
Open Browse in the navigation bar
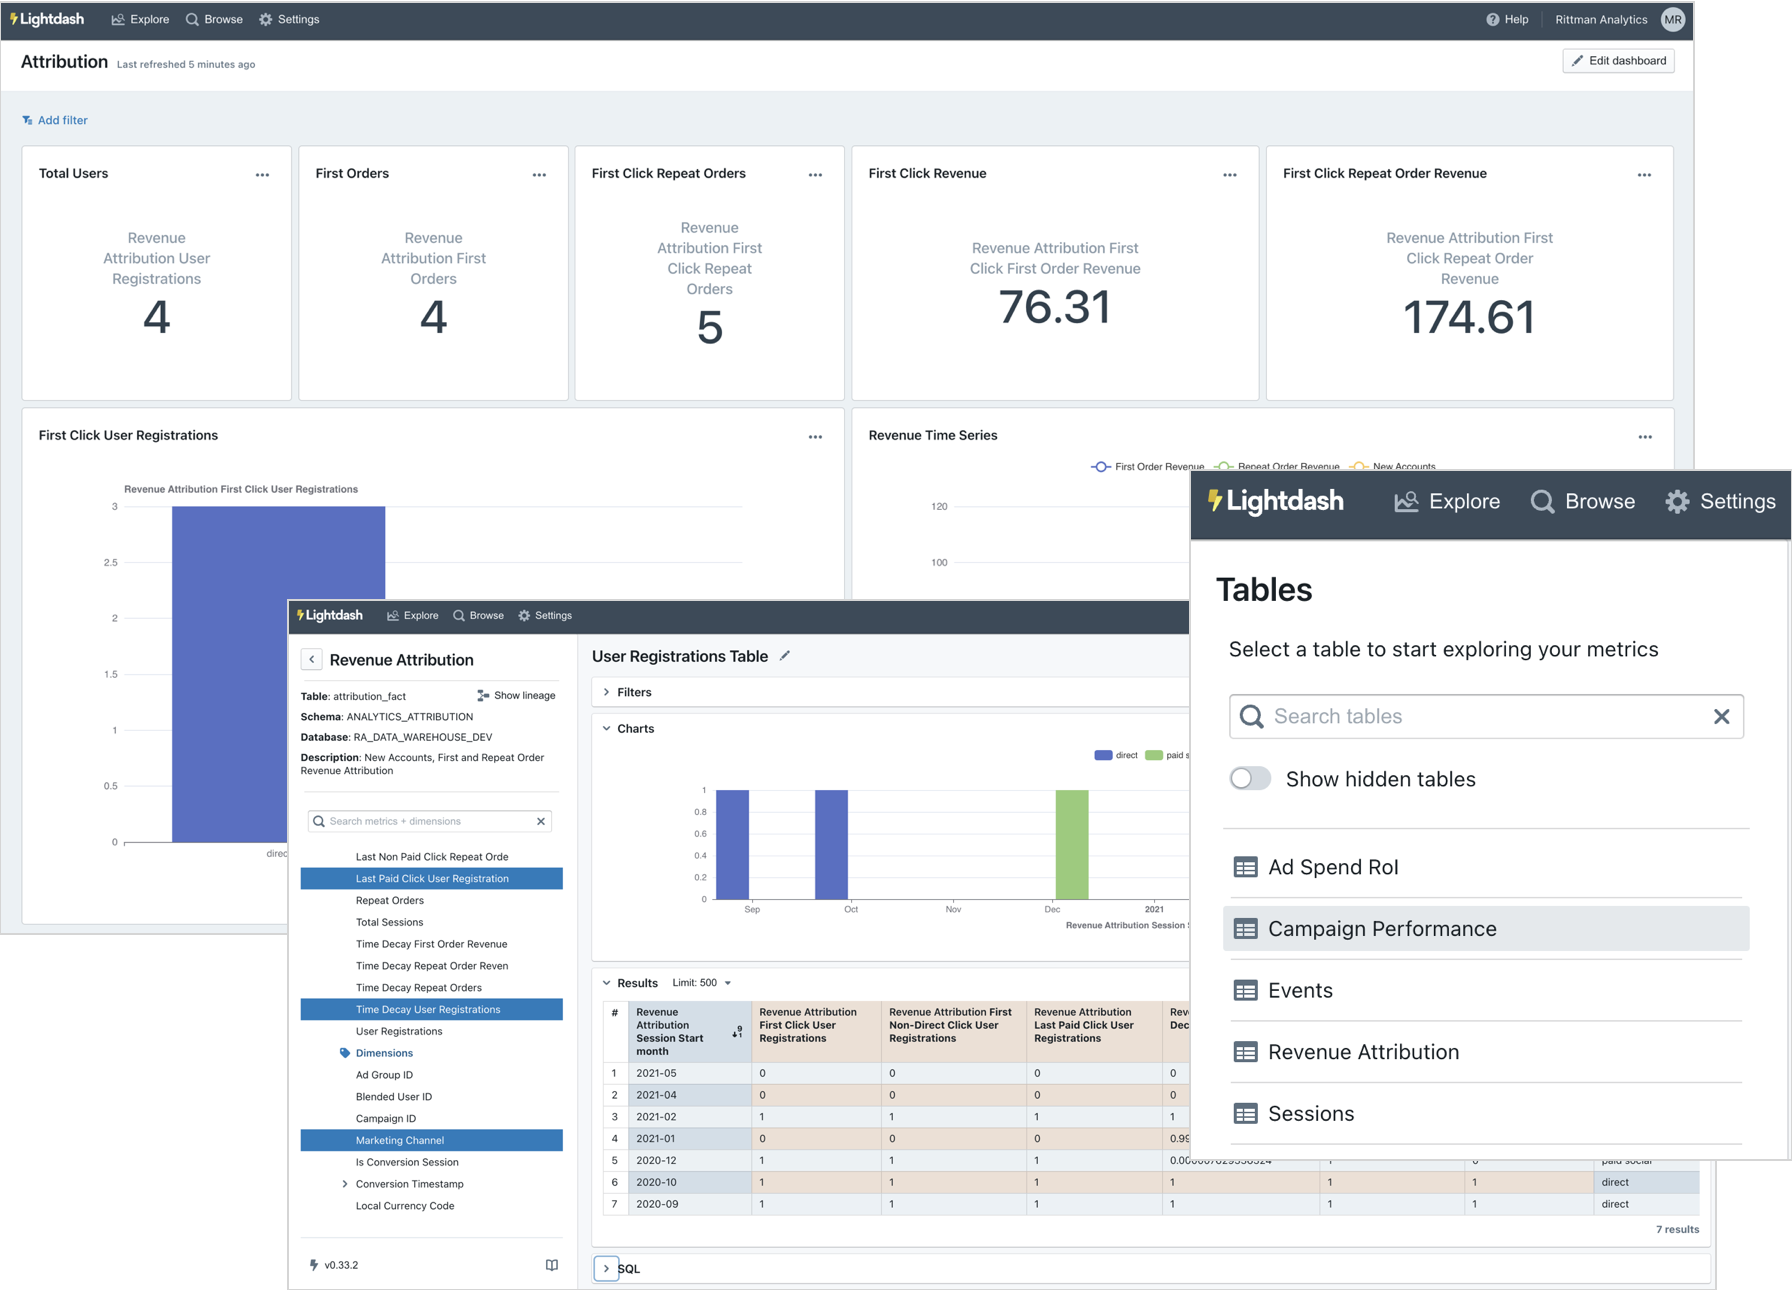click(213, 19)
